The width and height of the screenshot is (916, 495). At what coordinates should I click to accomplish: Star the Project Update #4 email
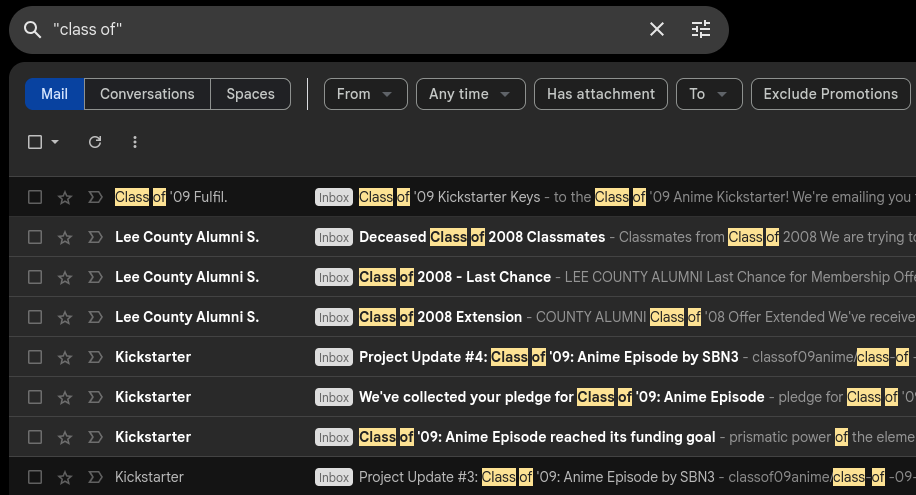click(x=65, y=357)
